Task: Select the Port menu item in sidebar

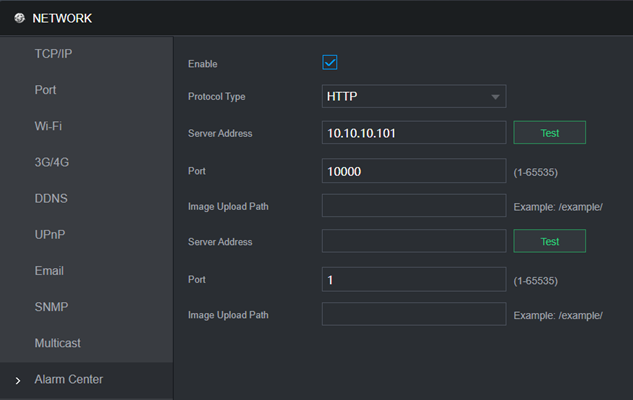Action: [45, 90]
